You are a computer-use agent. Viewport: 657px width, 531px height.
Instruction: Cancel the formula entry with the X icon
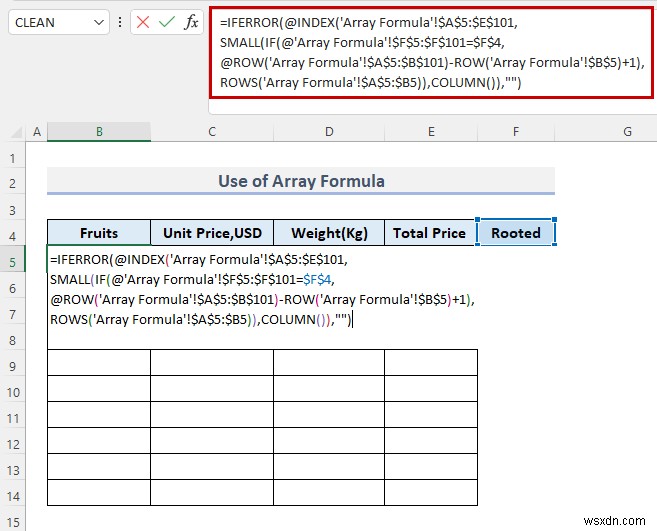pos(143,22)
